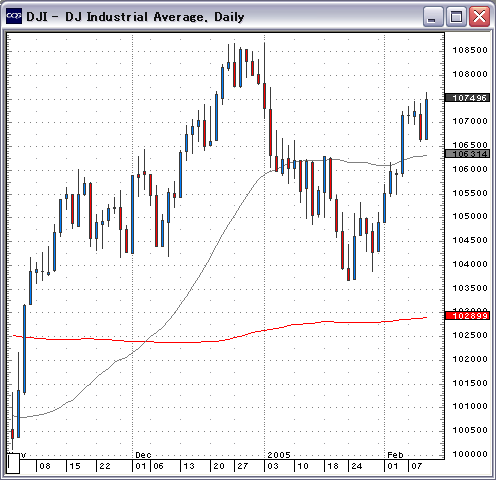Viewport: 496px width, 480px height.
Task: Click the 104500 price axis label
Action: [470, 240]
